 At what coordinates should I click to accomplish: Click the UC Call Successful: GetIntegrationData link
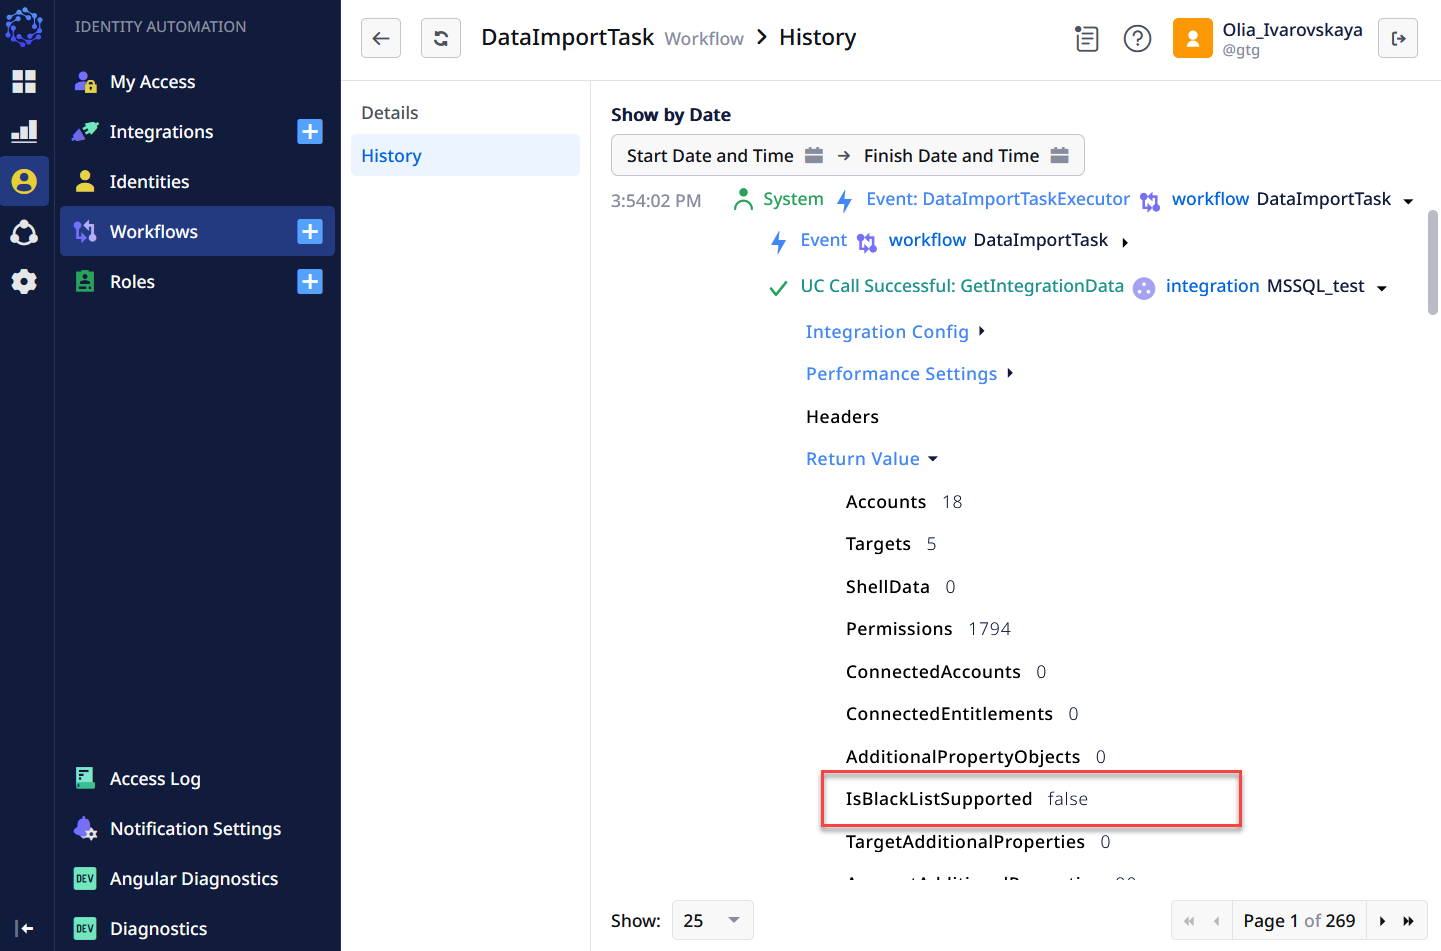pos(962,286)
